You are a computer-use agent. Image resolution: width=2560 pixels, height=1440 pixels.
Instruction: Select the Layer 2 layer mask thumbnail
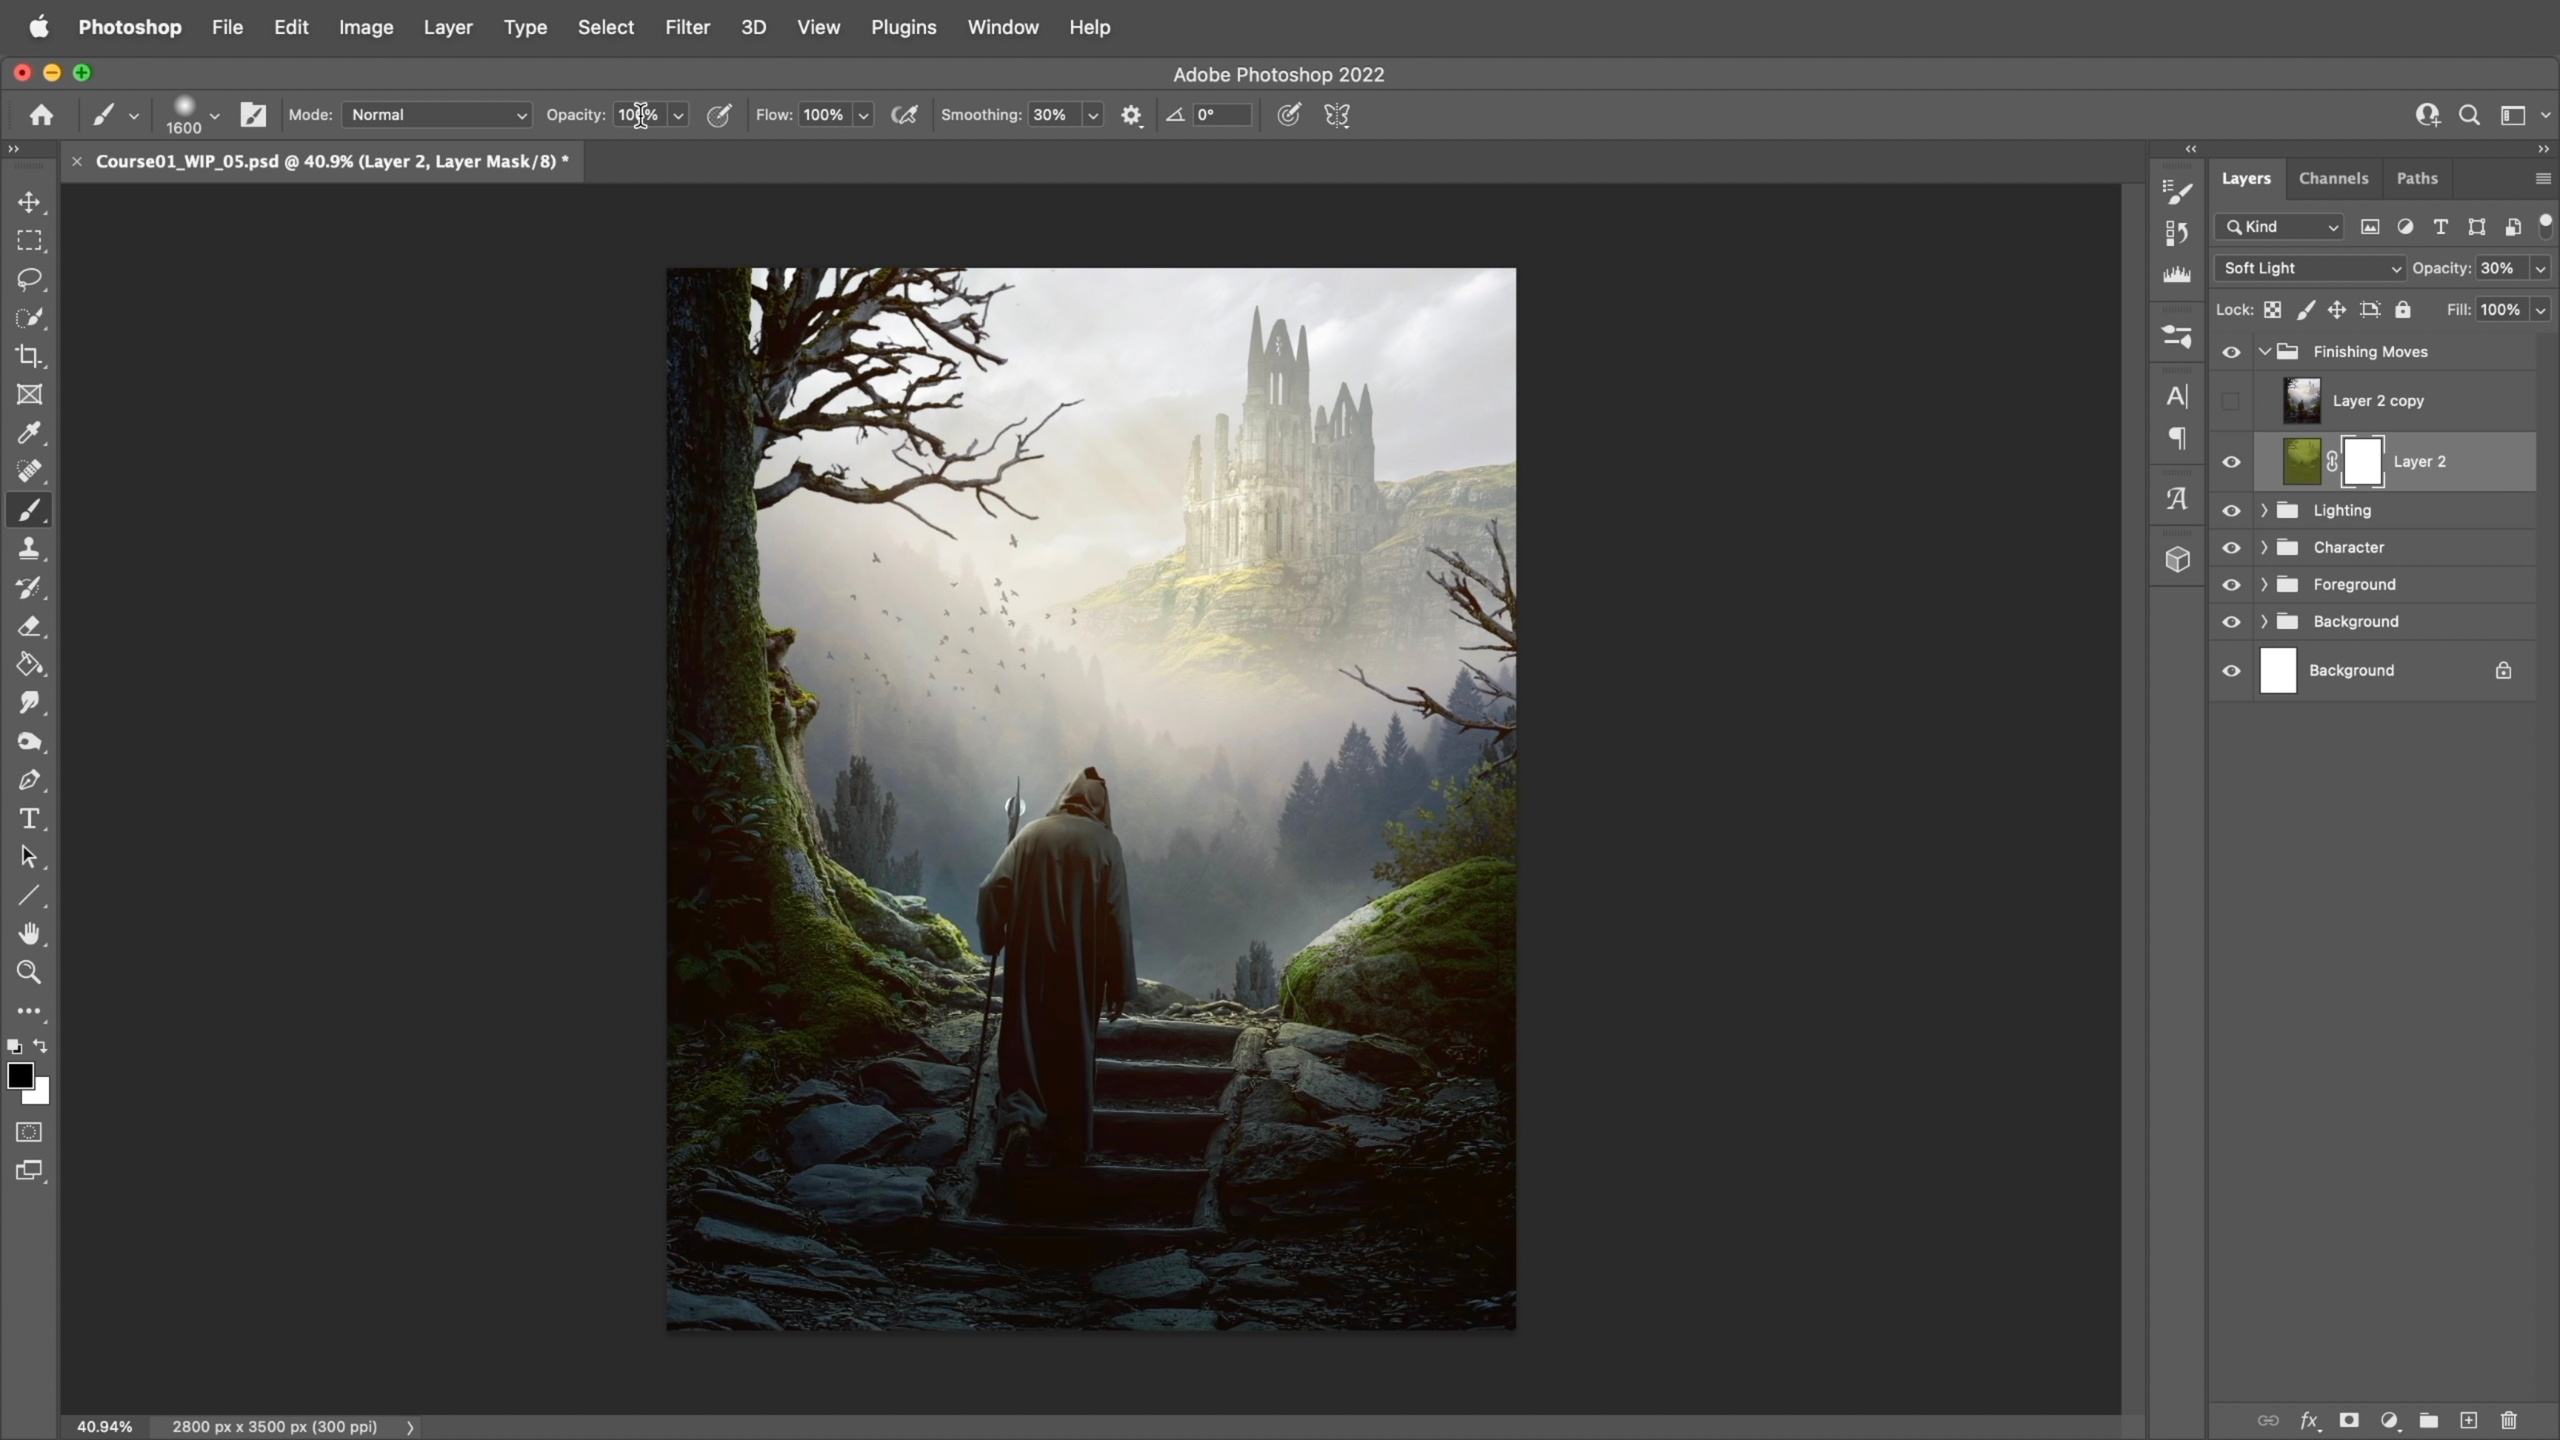[x=2363, y=462]
